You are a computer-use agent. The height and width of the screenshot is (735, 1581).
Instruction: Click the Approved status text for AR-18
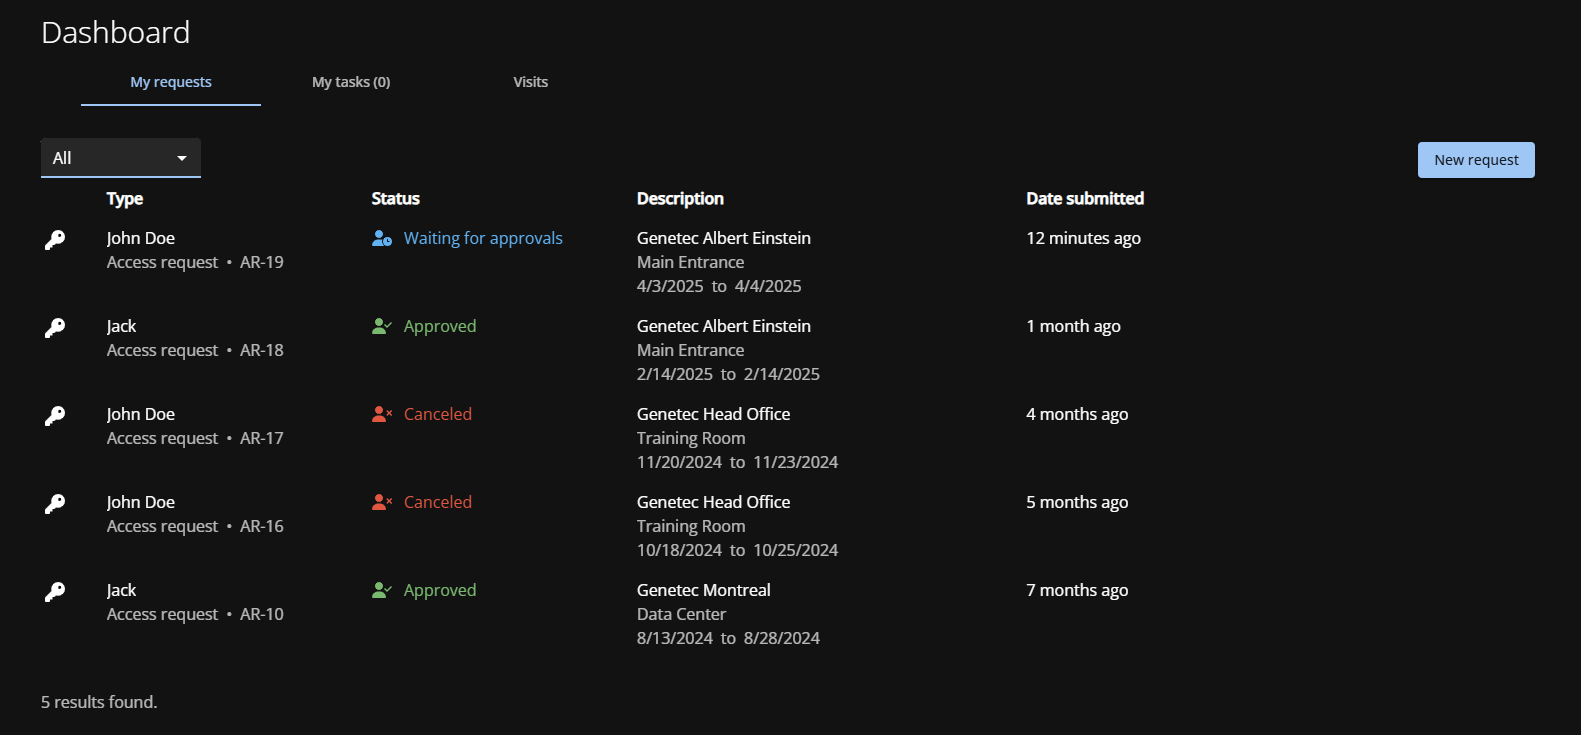click(440, 326)
